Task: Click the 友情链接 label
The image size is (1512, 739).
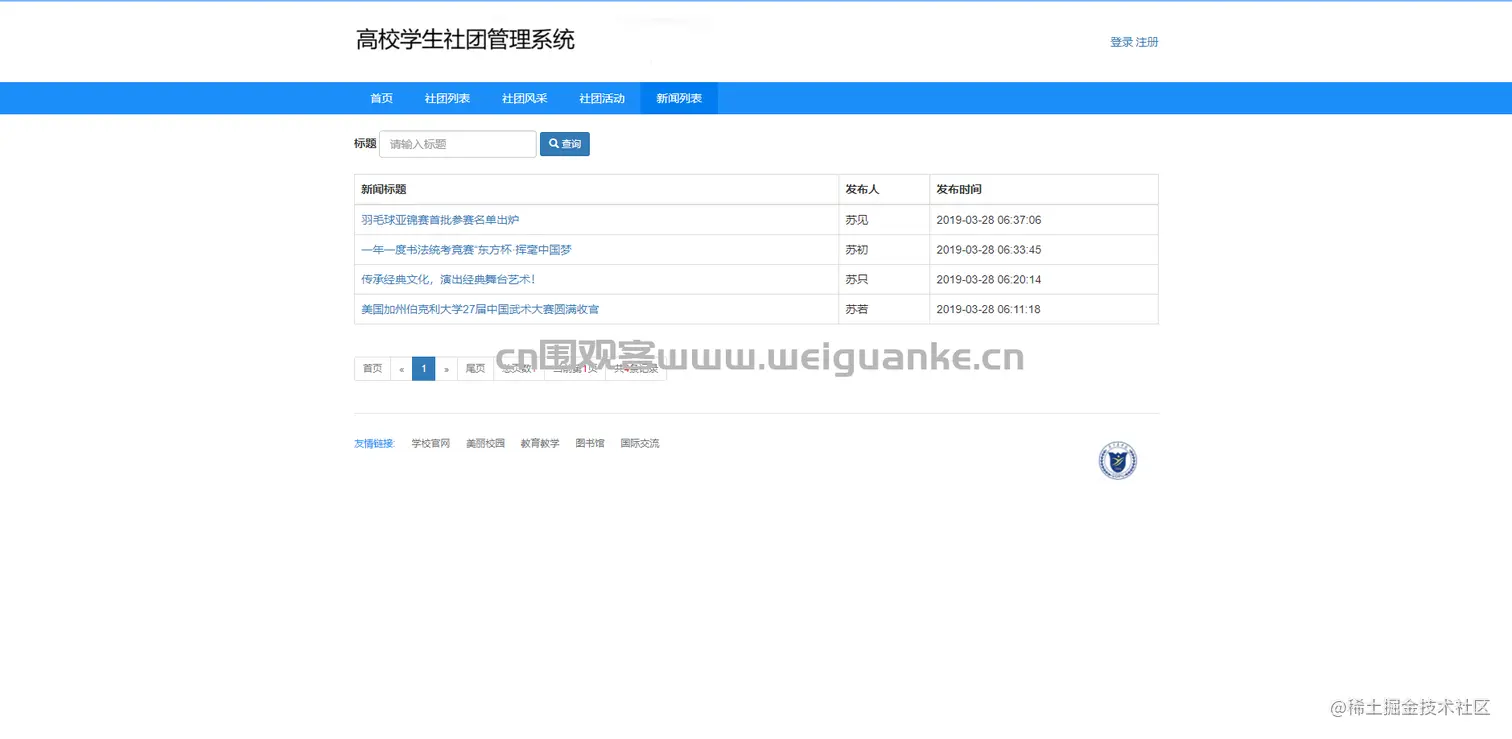Action: click(375, 443)
